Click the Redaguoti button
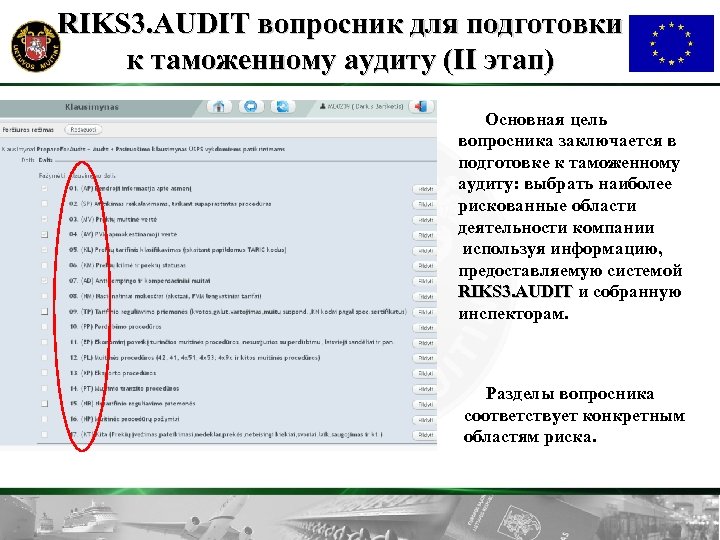This screenshot has height=540, width=720. click(x=83, y=130)
